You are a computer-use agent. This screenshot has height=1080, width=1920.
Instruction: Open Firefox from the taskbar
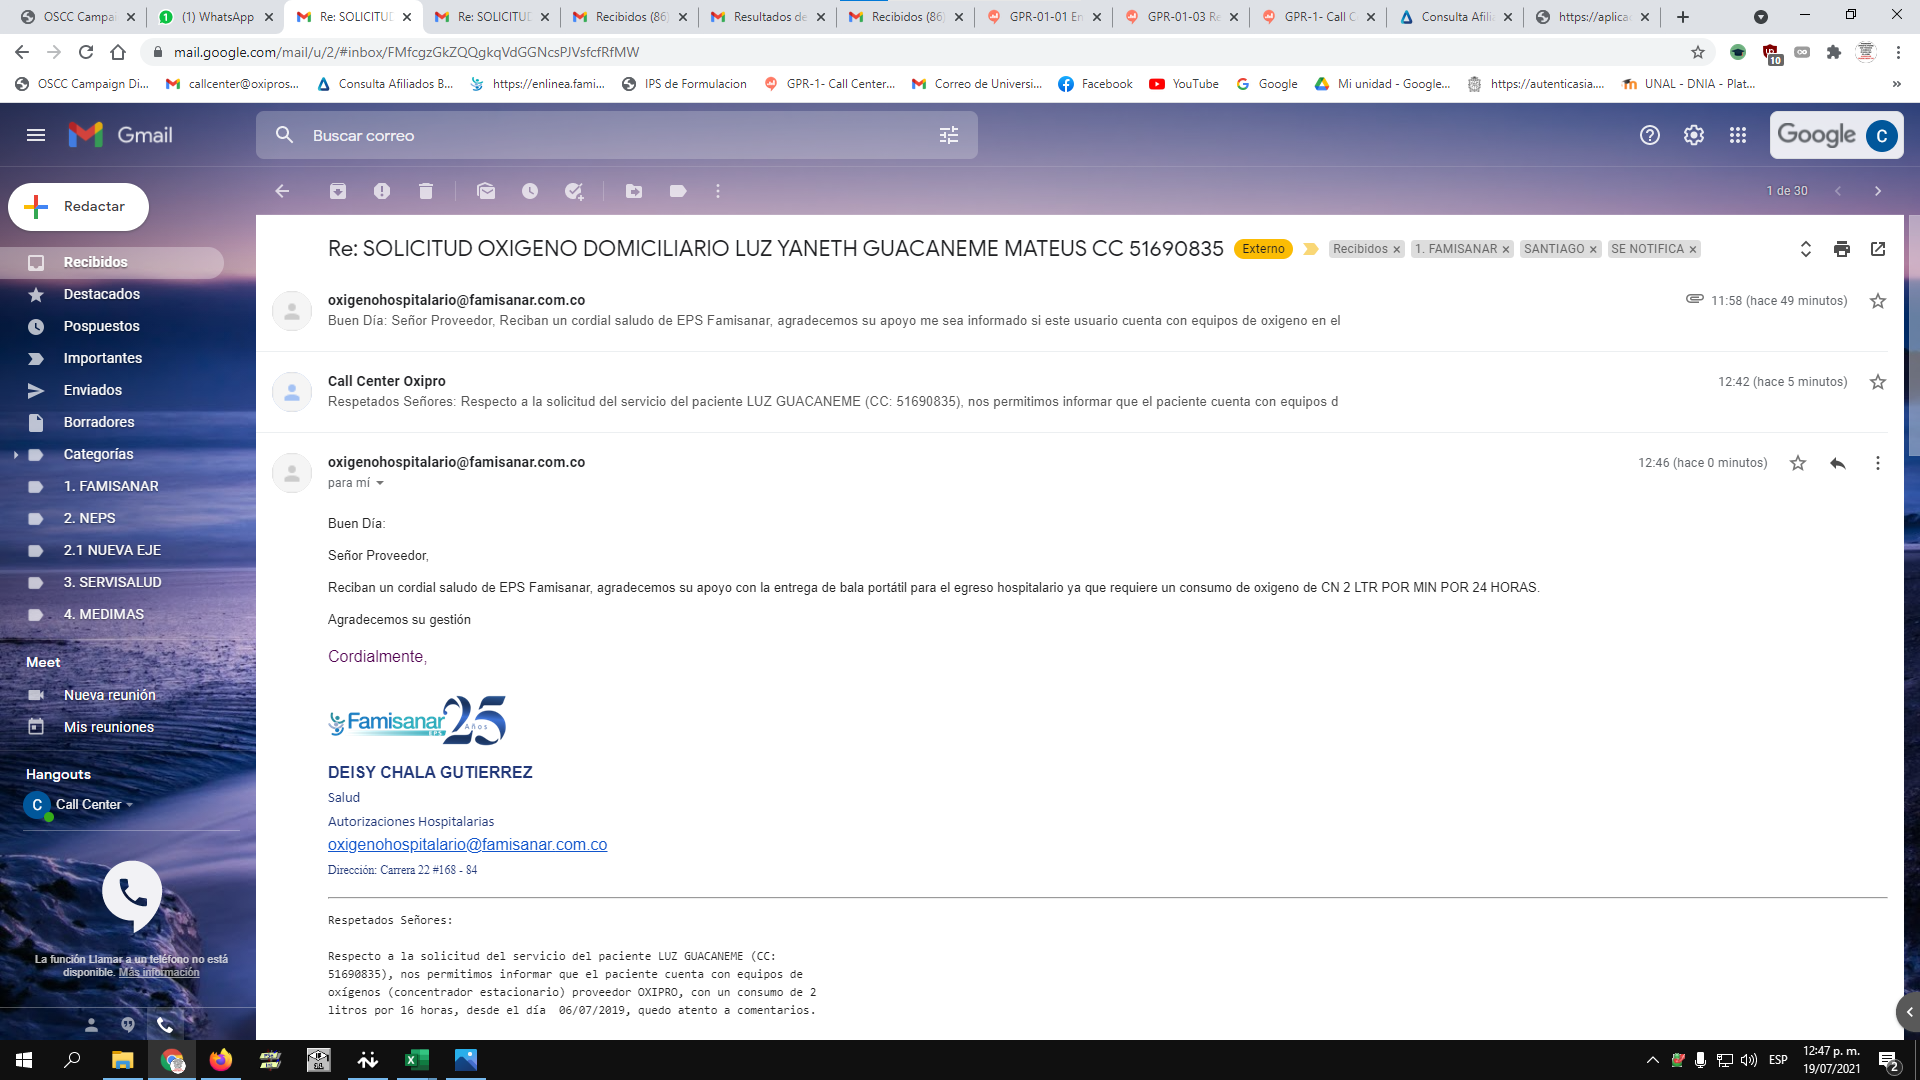(x=221, y=1060)
